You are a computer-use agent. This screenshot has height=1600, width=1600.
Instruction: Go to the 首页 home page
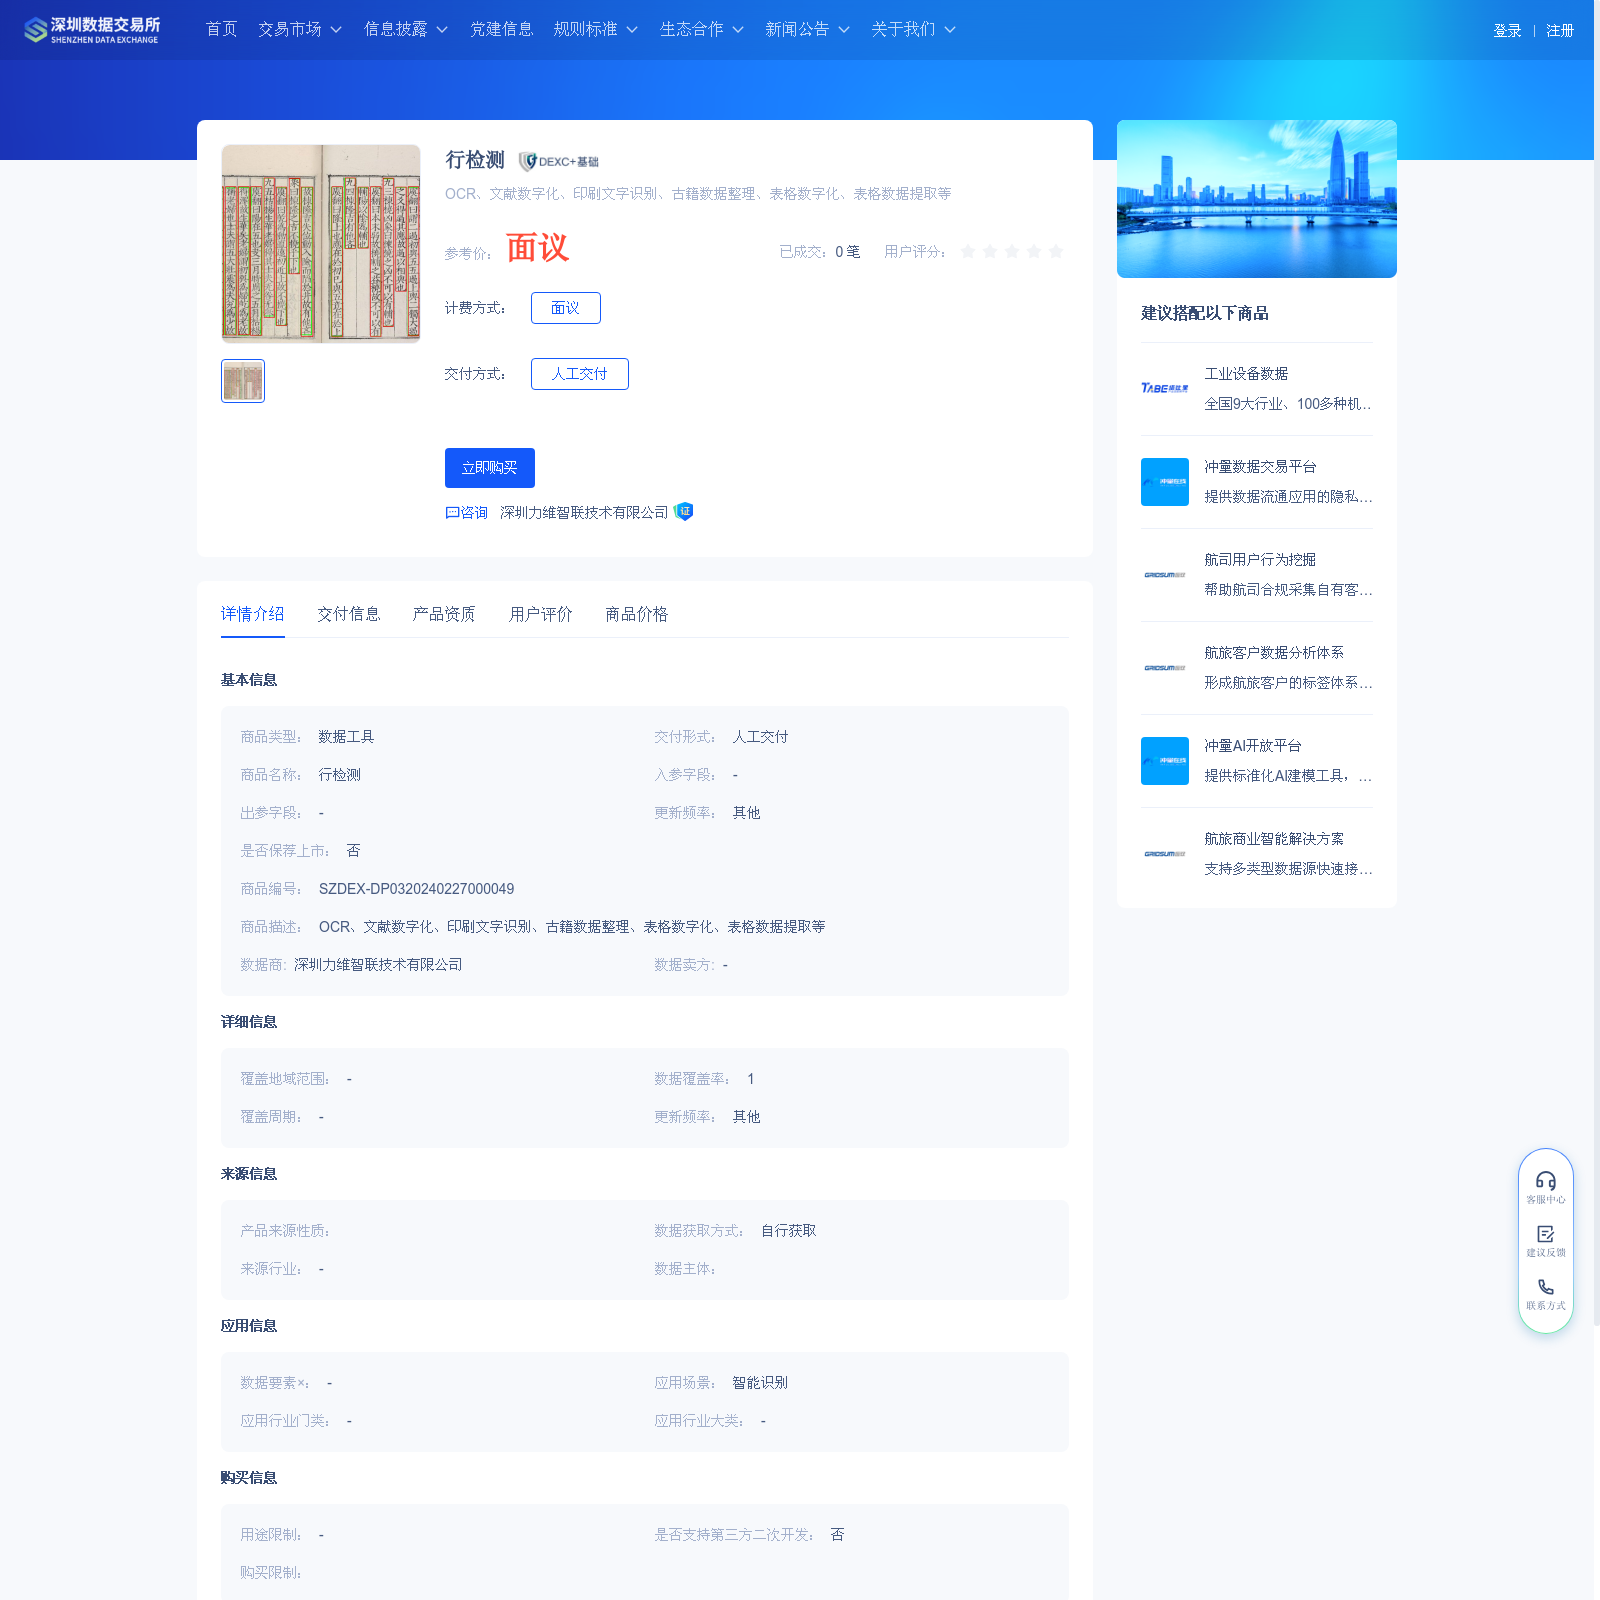click(x=222, y=29)
